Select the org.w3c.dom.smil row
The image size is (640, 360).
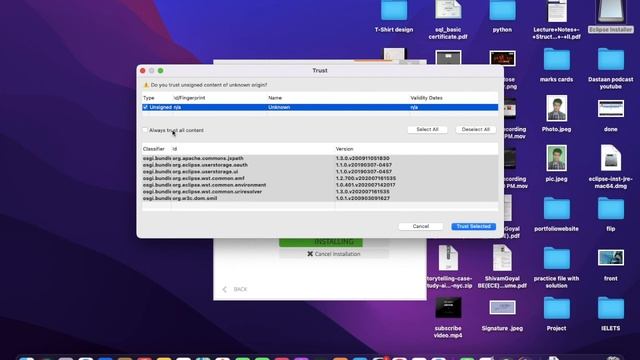(320, 198)
